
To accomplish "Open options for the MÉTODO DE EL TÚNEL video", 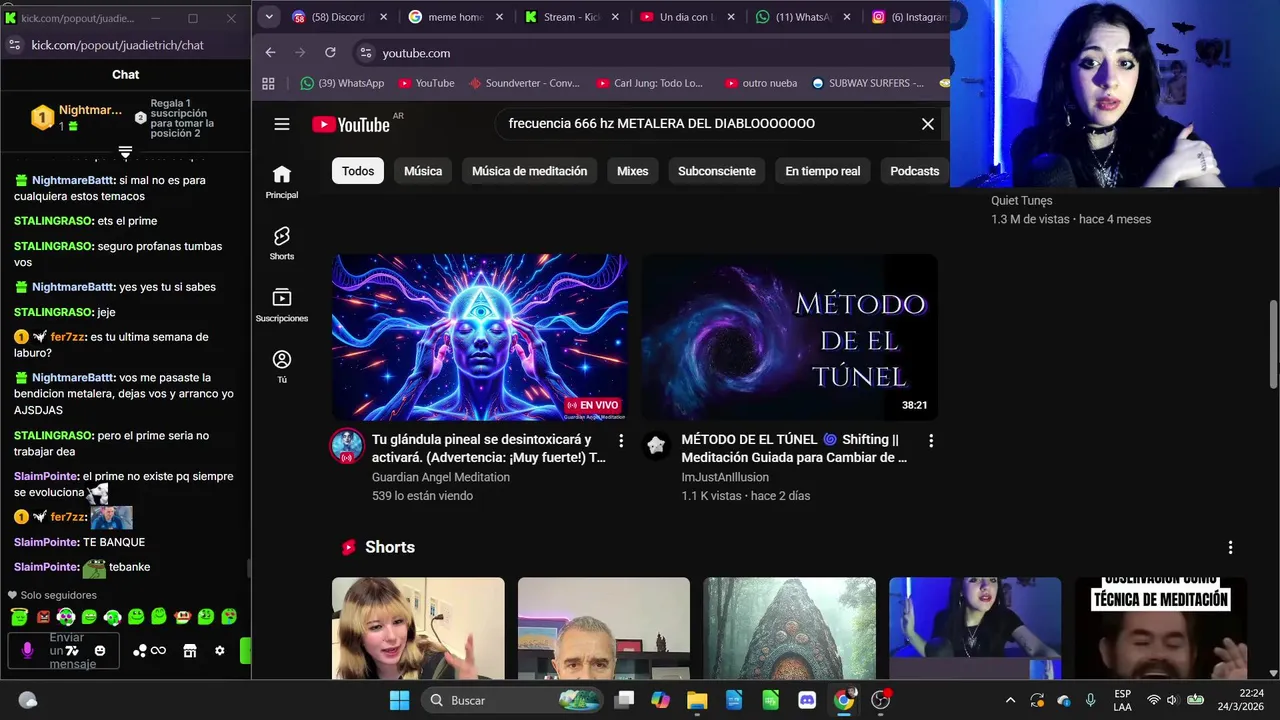I will click(931, 441).
